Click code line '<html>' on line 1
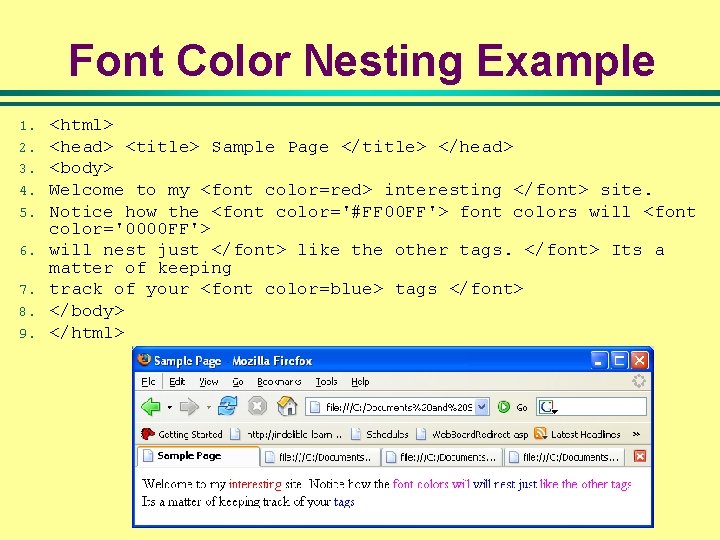The height and width of the screenshot is (540, 720). (x=81, y=125)
